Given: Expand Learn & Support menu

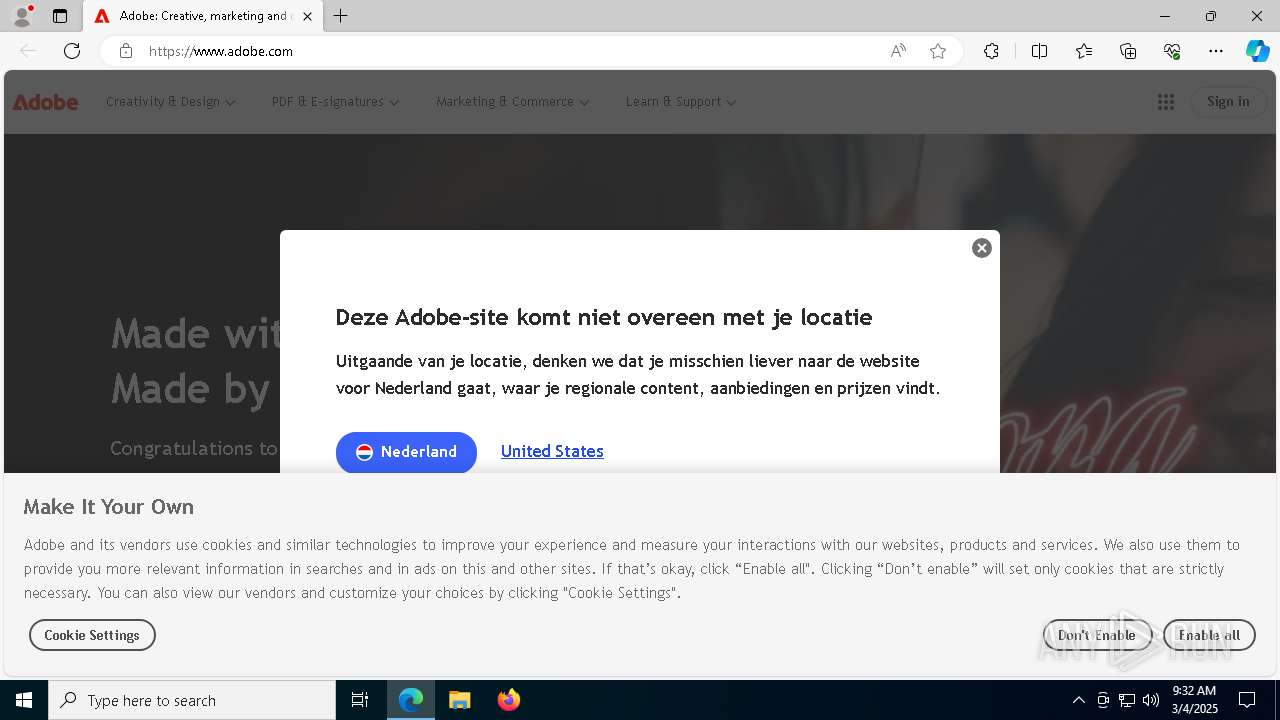Looking at the screenshot, I should [x=681, y=102].
